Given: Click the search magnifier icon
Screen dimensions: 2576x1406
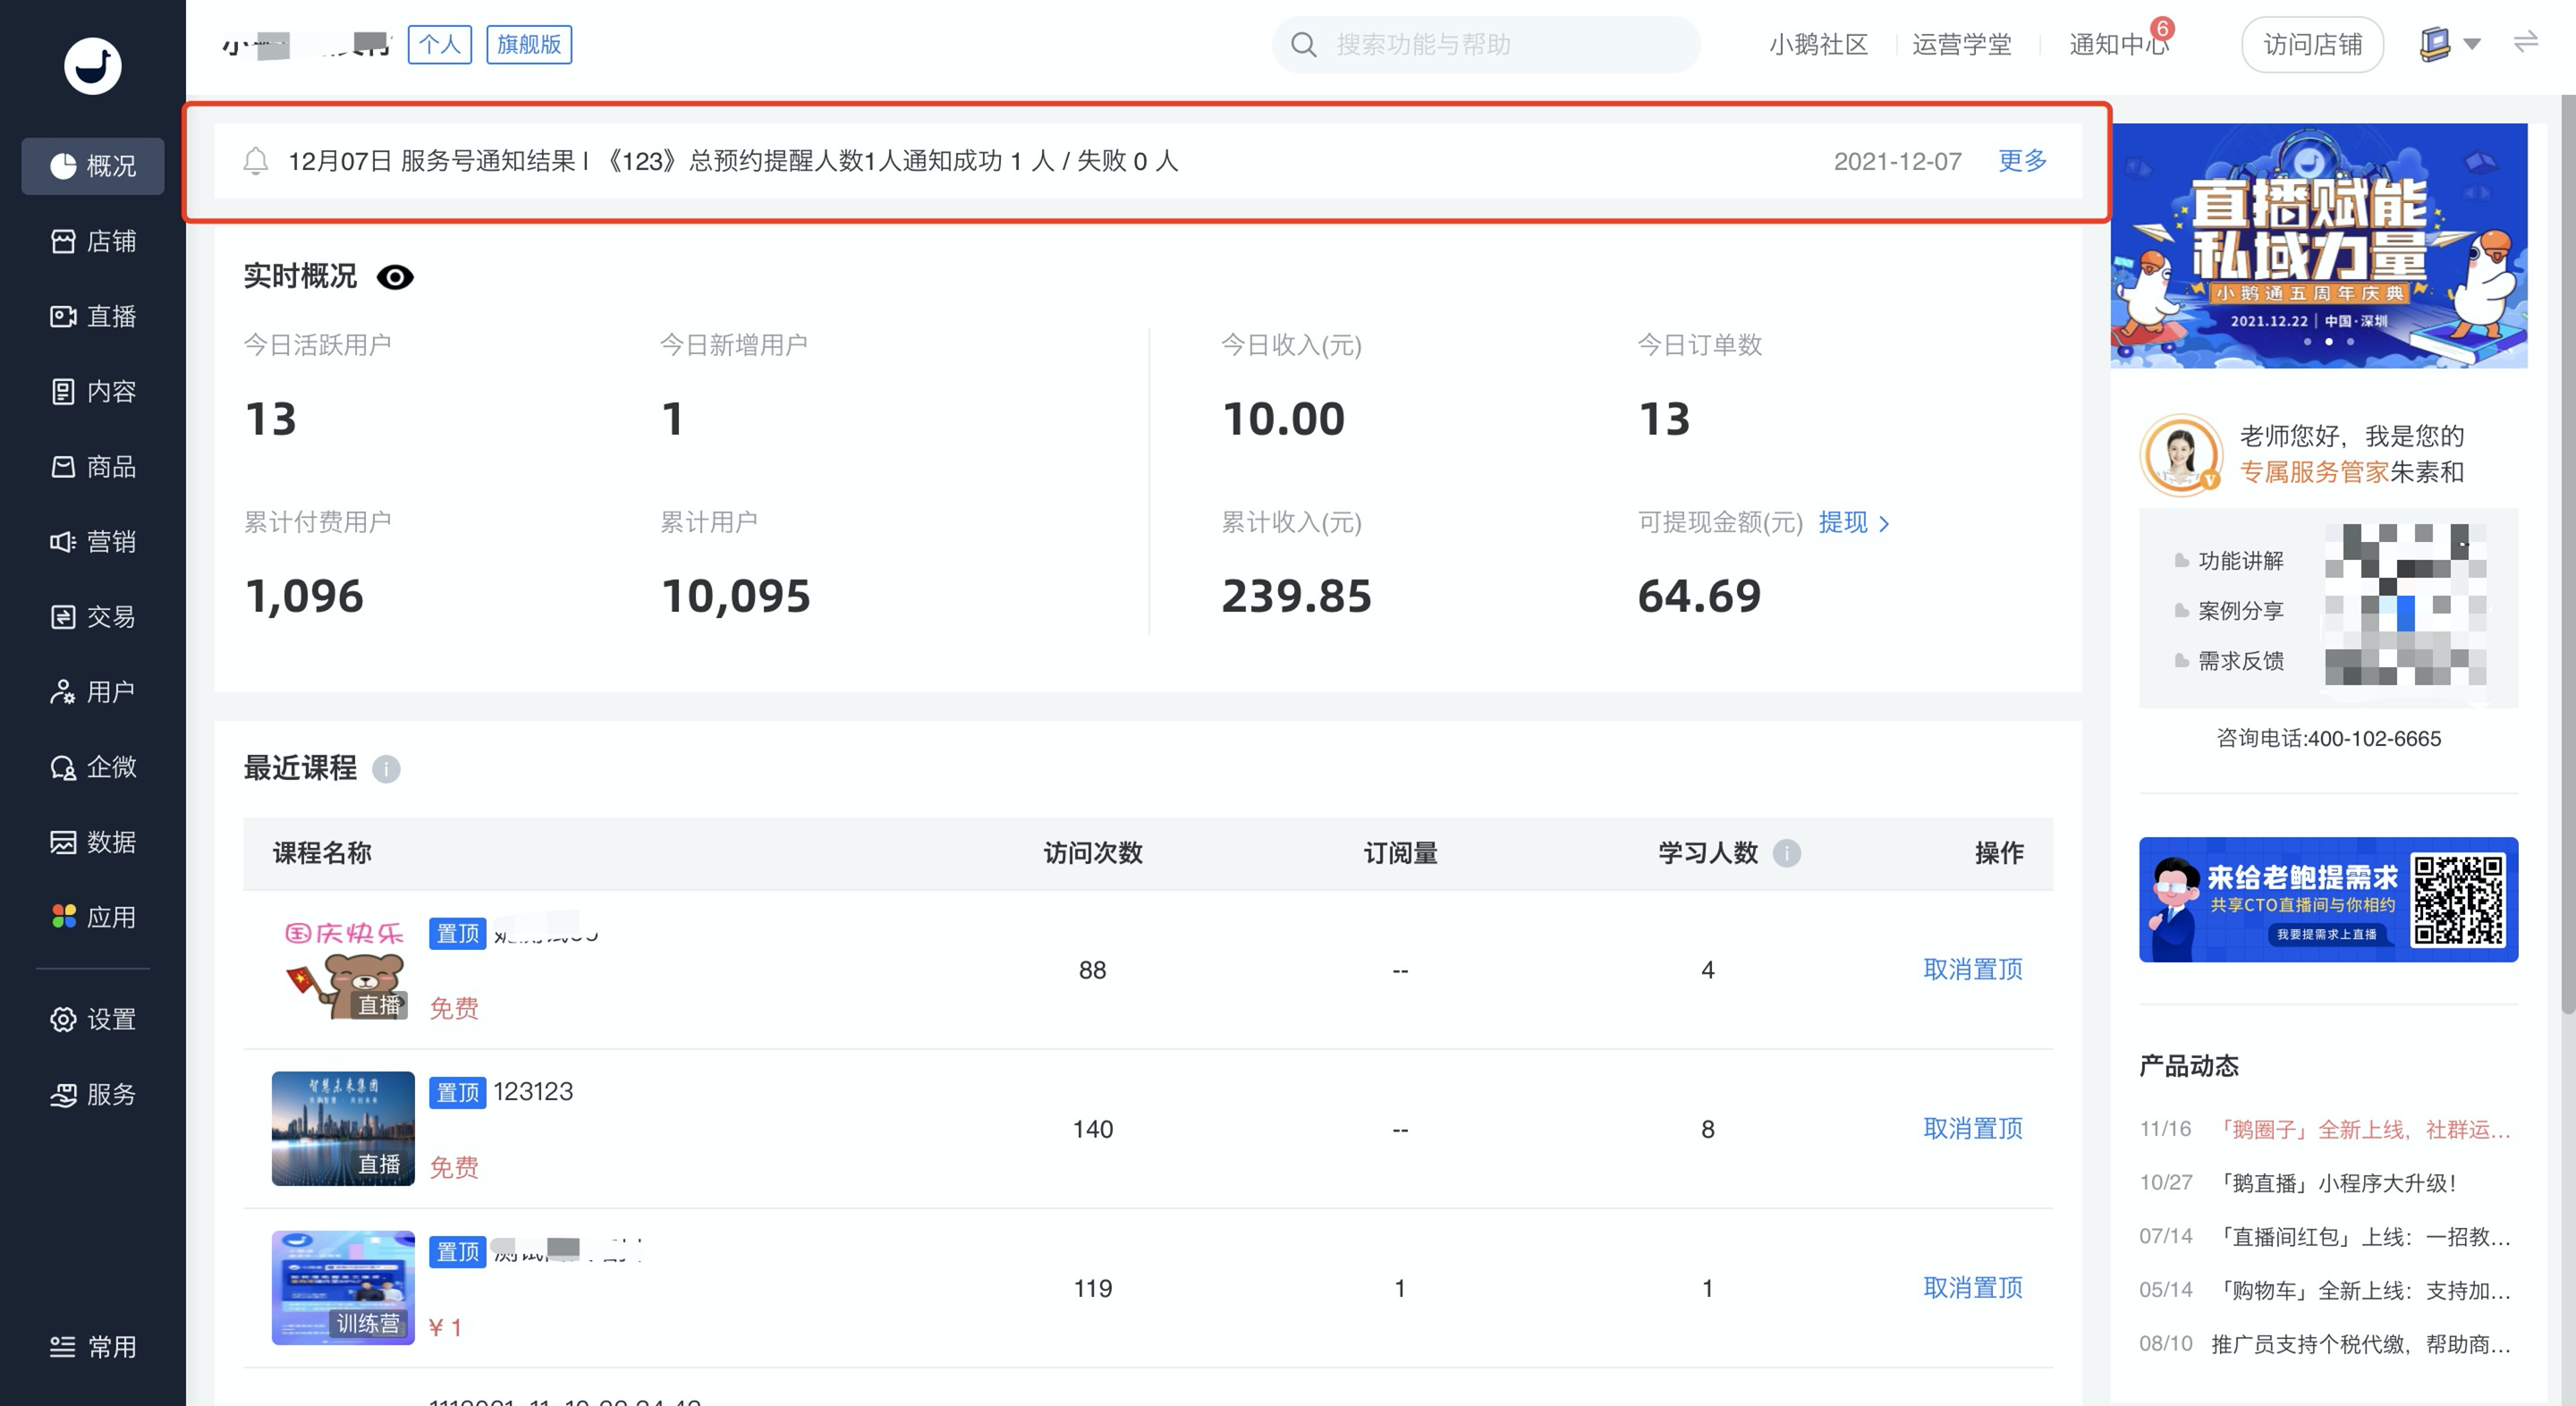Looking at the screenshot, I should 1303,44.
